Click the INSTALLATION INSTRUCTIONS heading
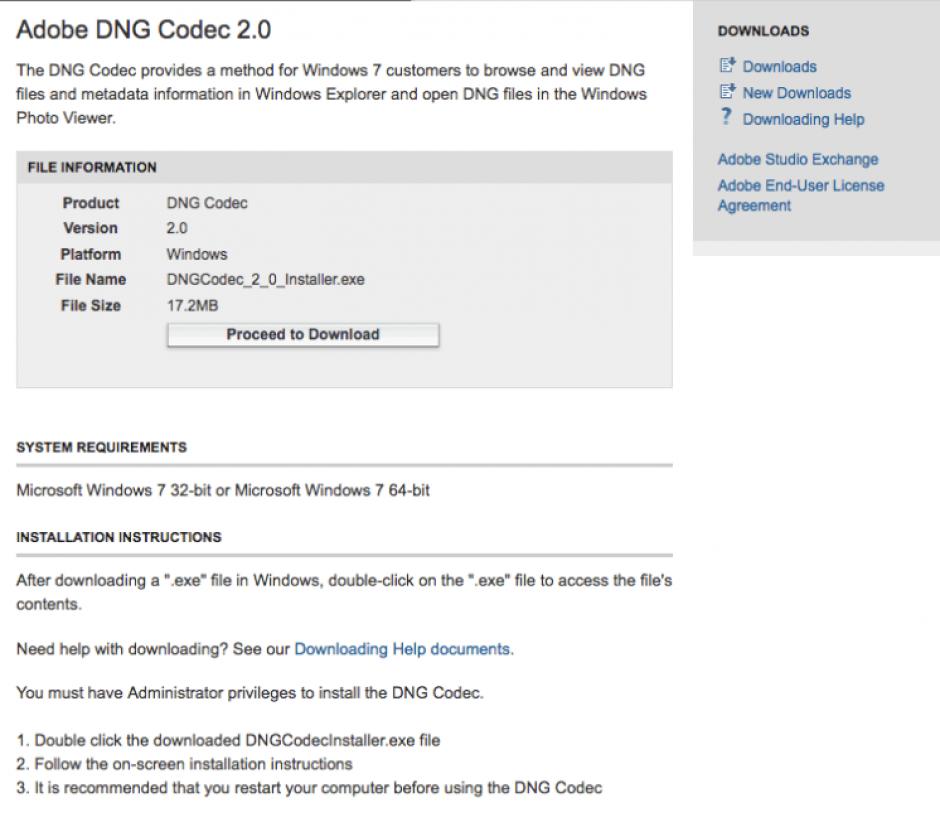The width and height of the screenshot is (940, 822). coord(119,537)
